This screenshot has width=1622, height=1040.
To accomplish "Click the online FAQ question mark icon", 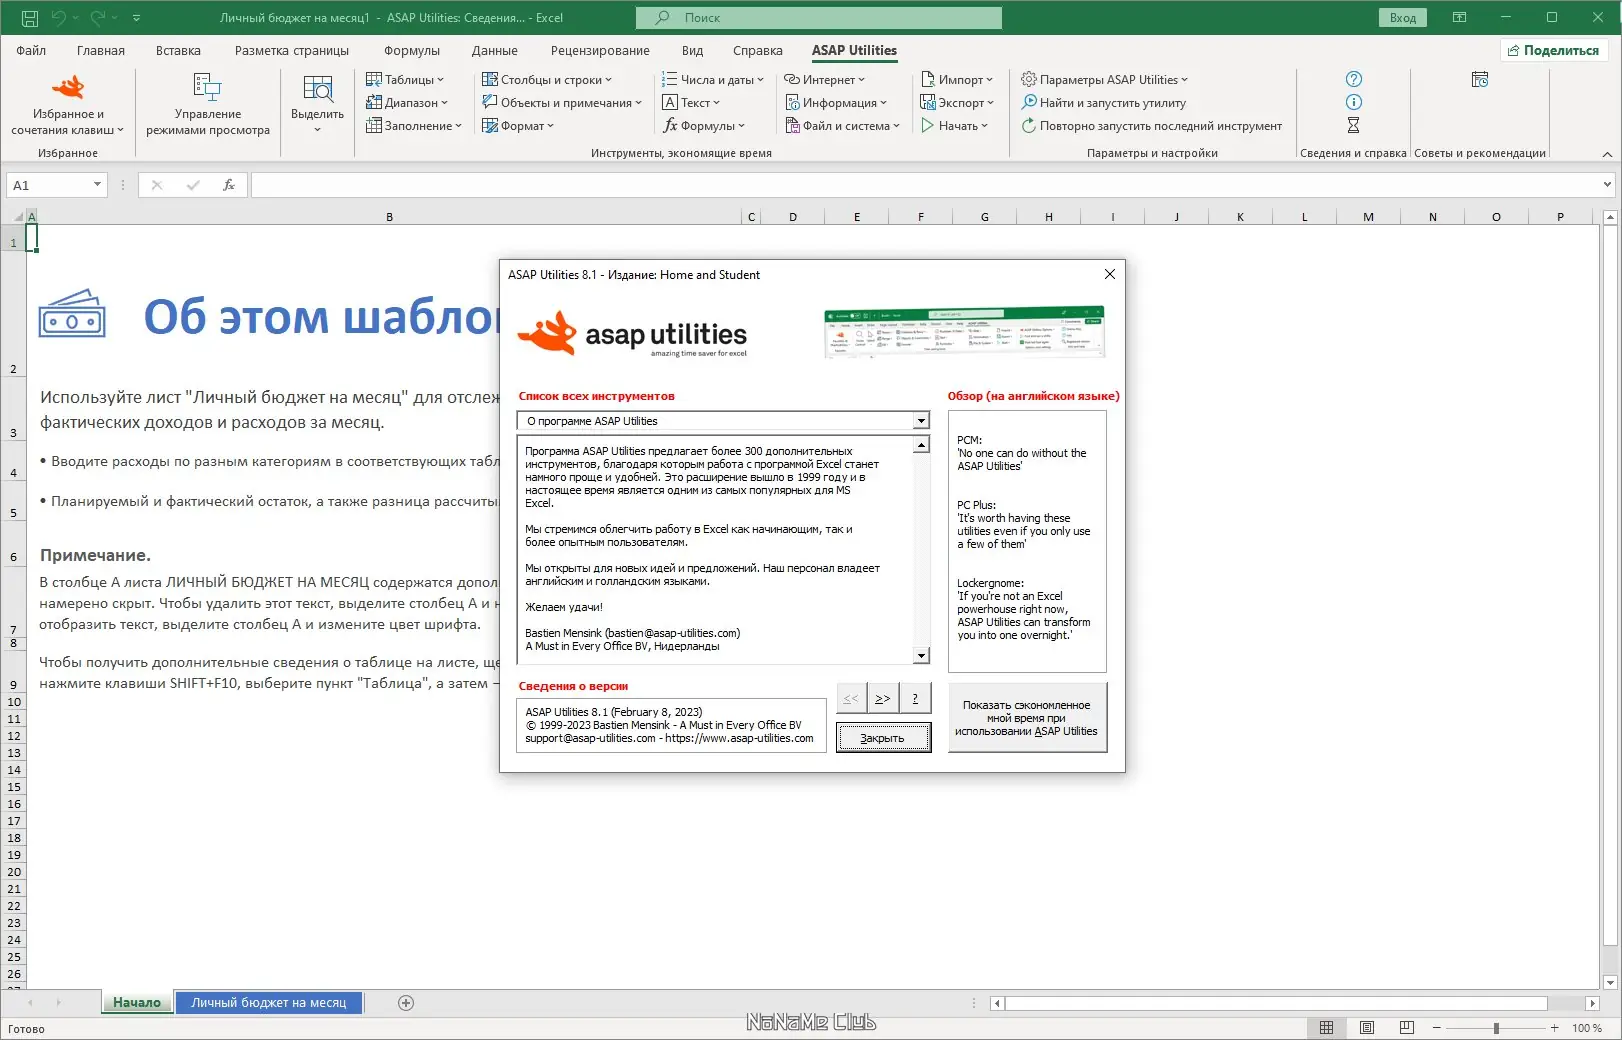I will 1354,79.
